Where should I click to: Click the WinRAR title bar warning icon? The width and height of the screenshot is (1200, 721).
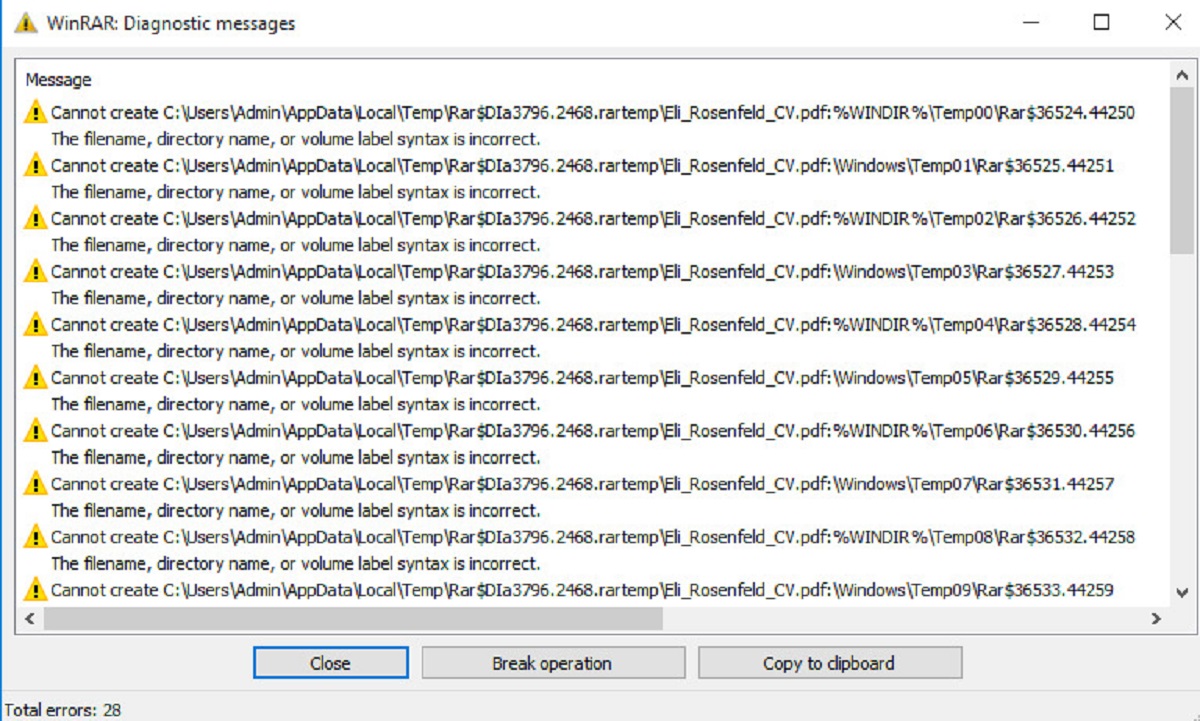26,23
